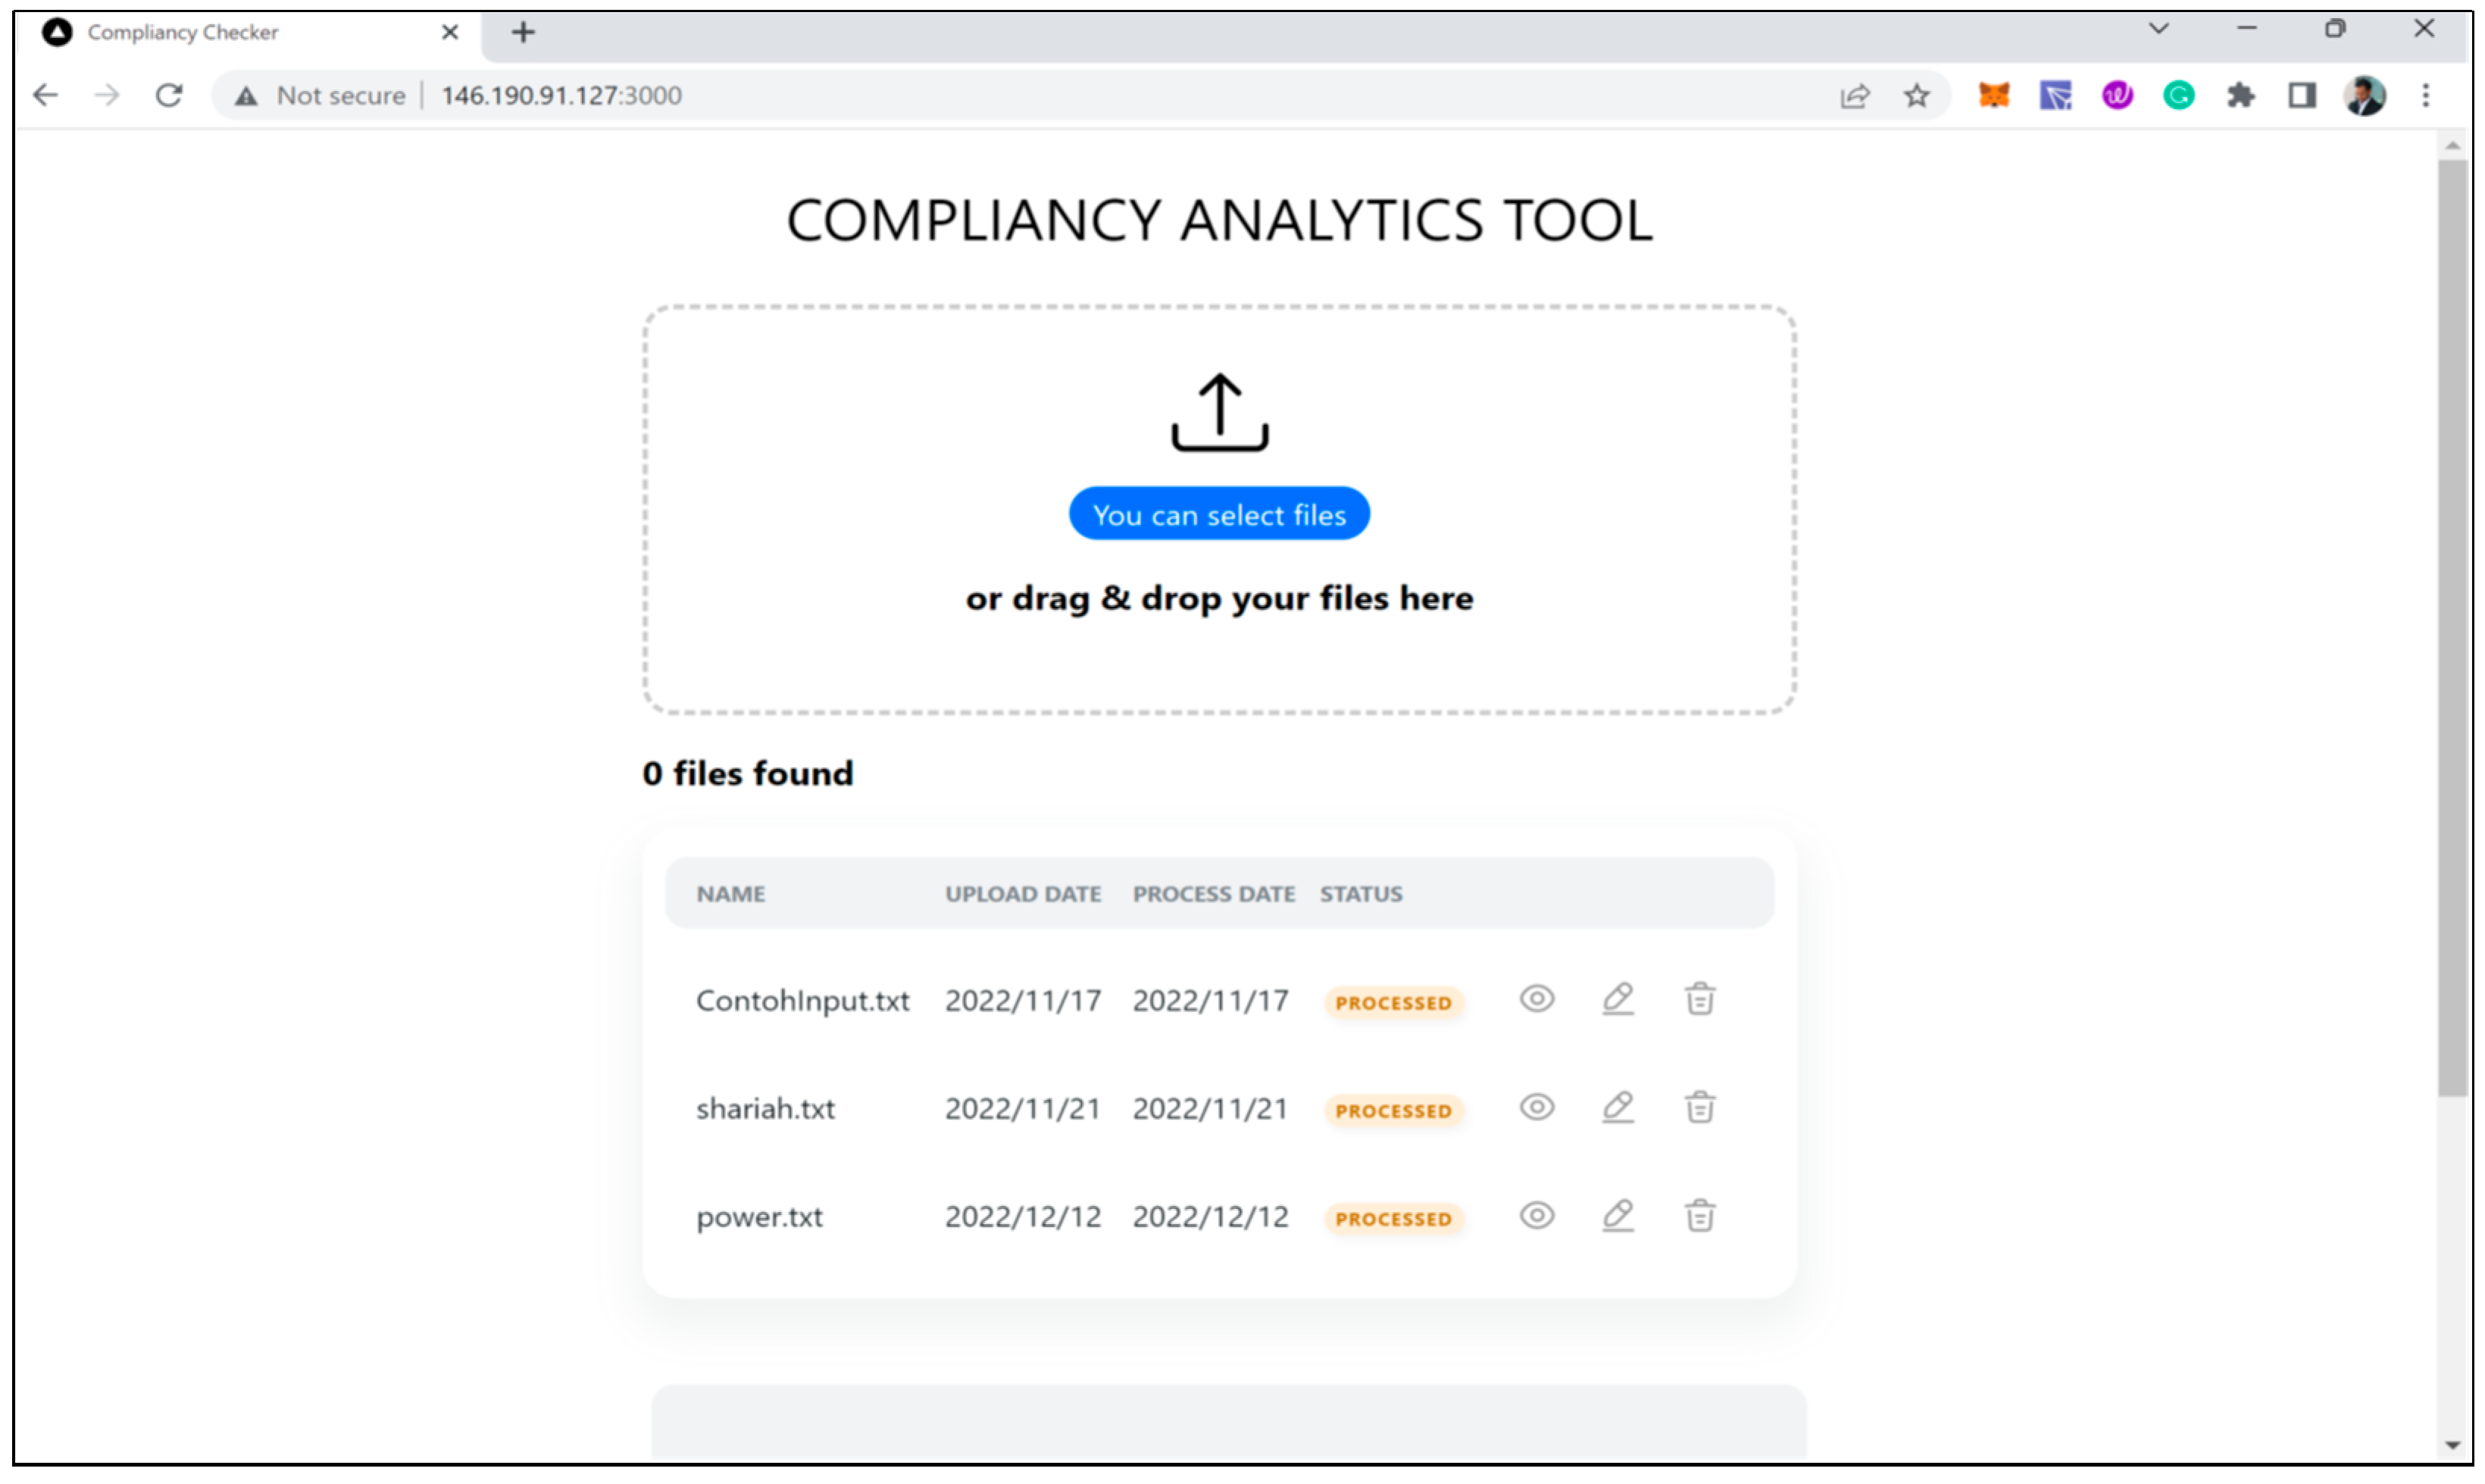This screenshot has width=2485, height=1484.
Task: Edit power.txt with the pencil icon
Action: (1617, 1215)
